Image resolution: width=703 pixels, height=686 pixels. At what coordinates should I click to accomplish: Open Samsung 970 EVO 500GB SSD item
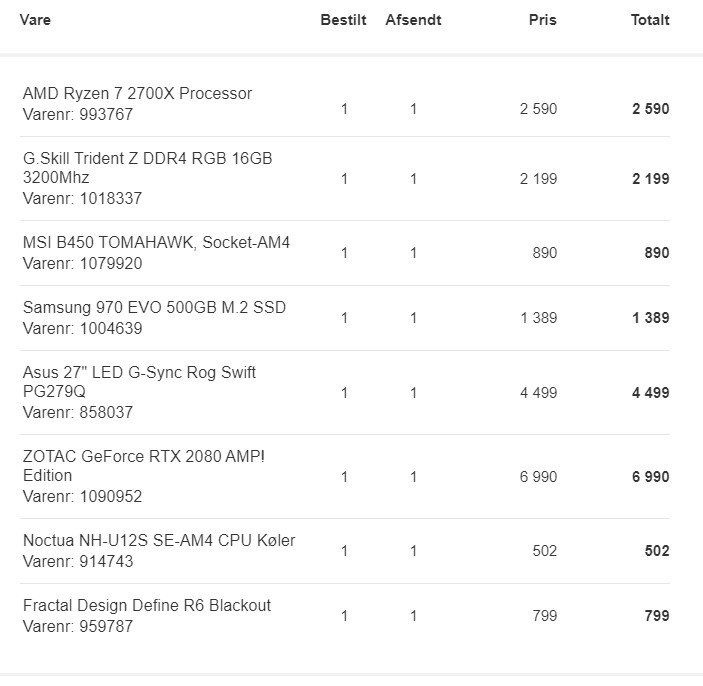(154, 307)
